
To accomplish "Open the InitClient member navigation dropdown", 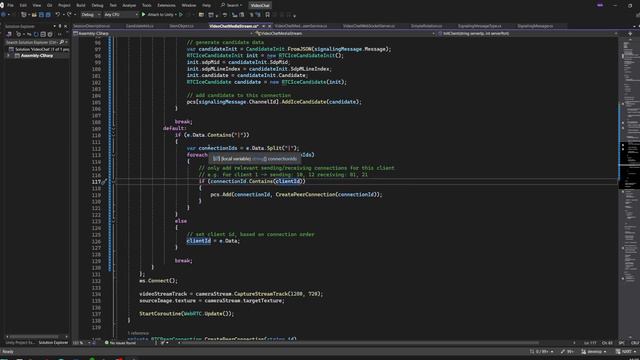I will click(x=528, y=33).
